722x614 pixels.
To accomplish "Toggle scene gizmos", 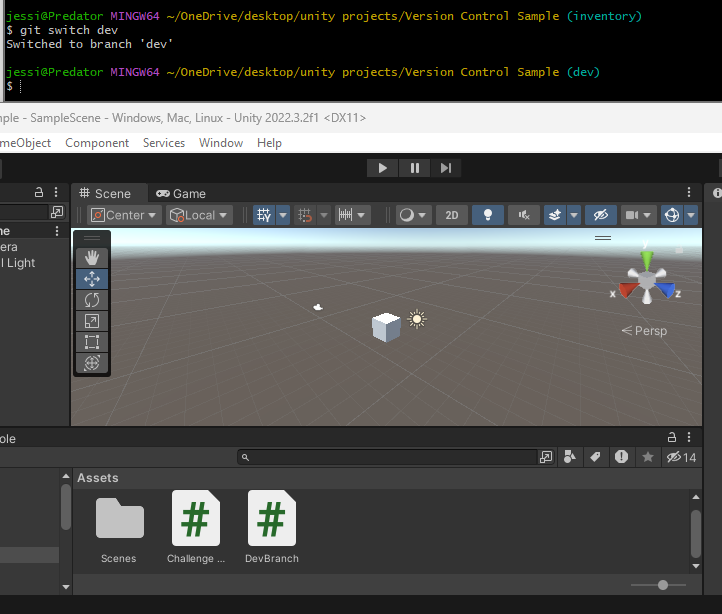I will (672, 215).
